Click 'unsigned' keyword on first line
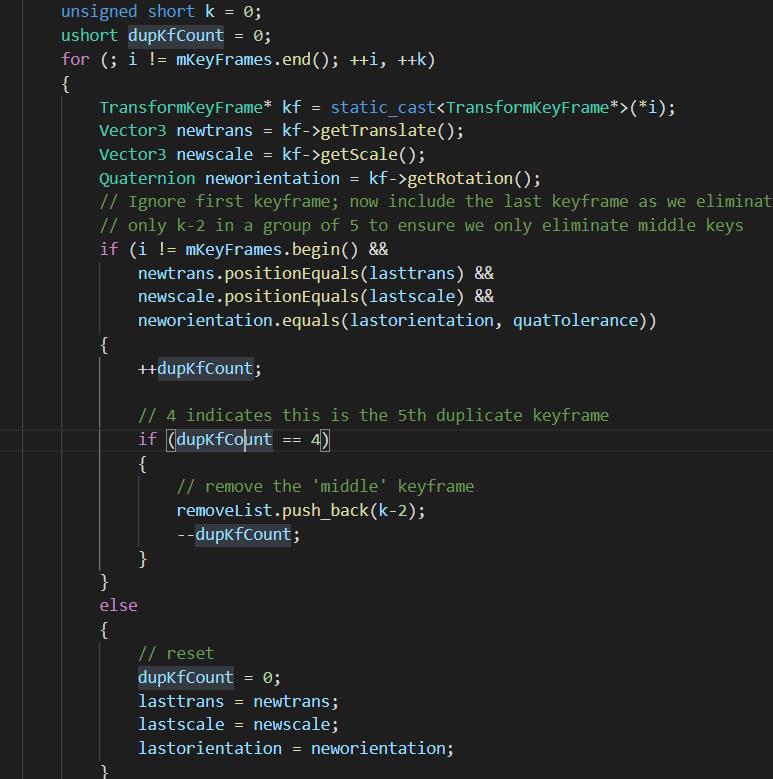The width and height of the screenshot is (773, 779). [99, 11]
